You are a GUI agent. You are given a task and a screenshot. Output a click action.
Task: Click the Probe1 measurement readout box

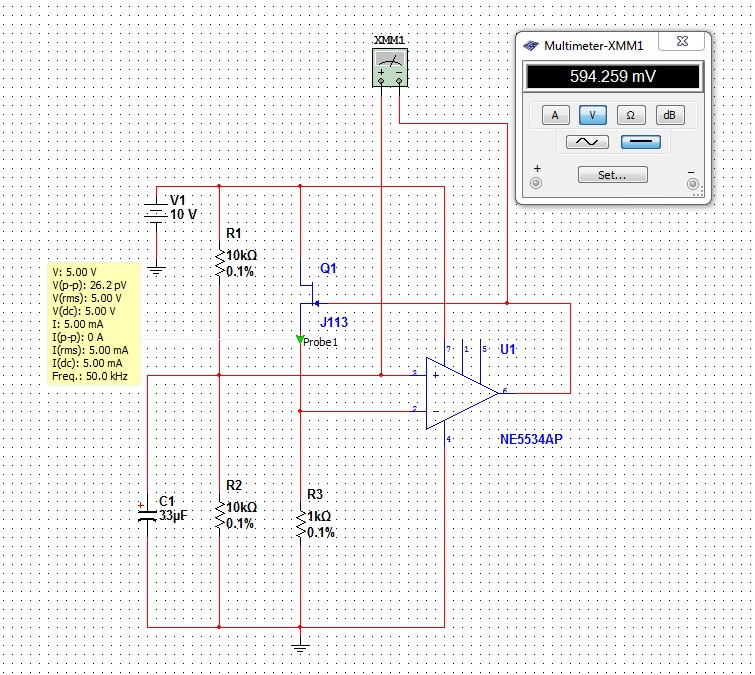94,324
